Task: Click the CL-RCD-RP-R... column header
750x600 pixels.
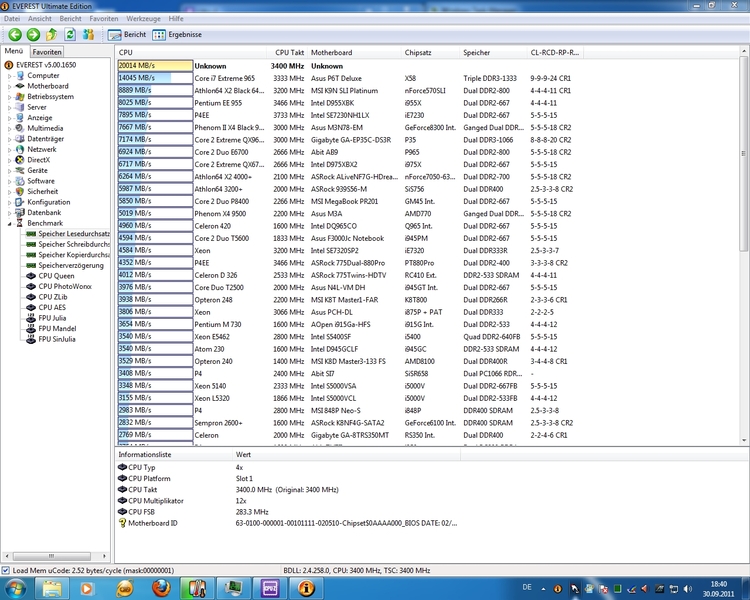Action: (x=555, y=53)
